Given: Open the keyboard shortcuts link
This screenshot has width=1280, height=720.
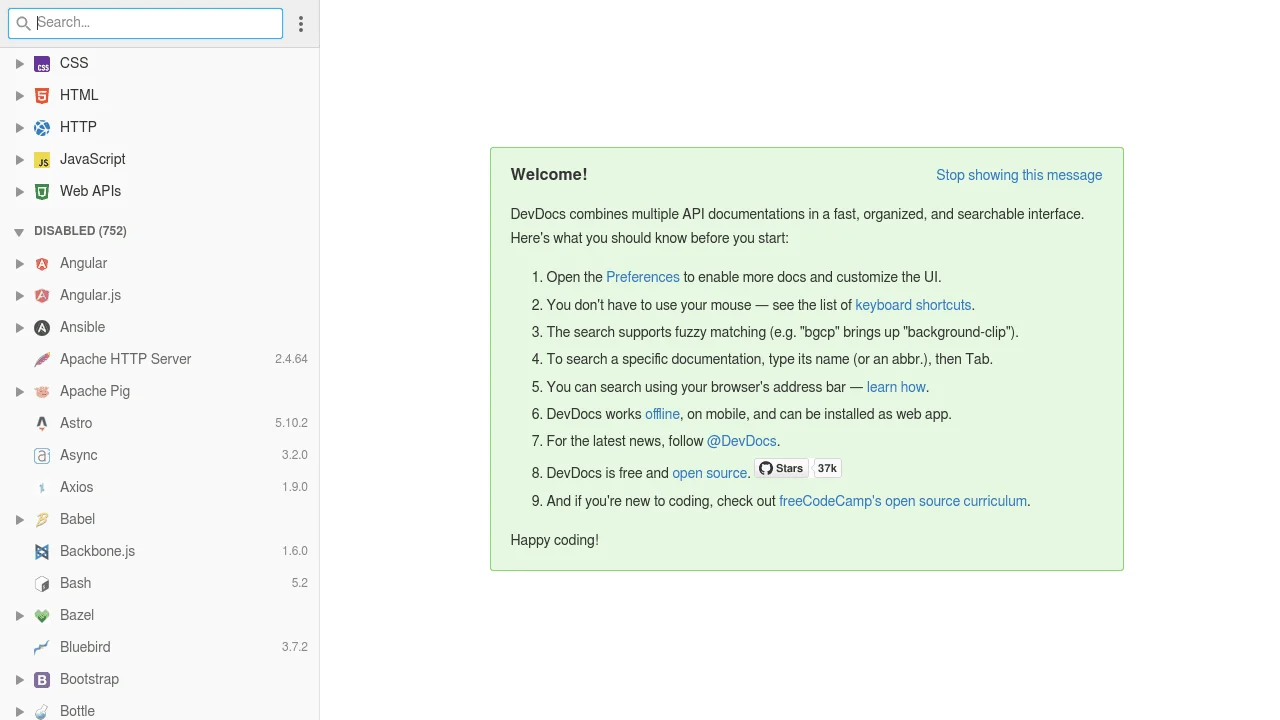Looking at the screenshot, I should point(912,305).
